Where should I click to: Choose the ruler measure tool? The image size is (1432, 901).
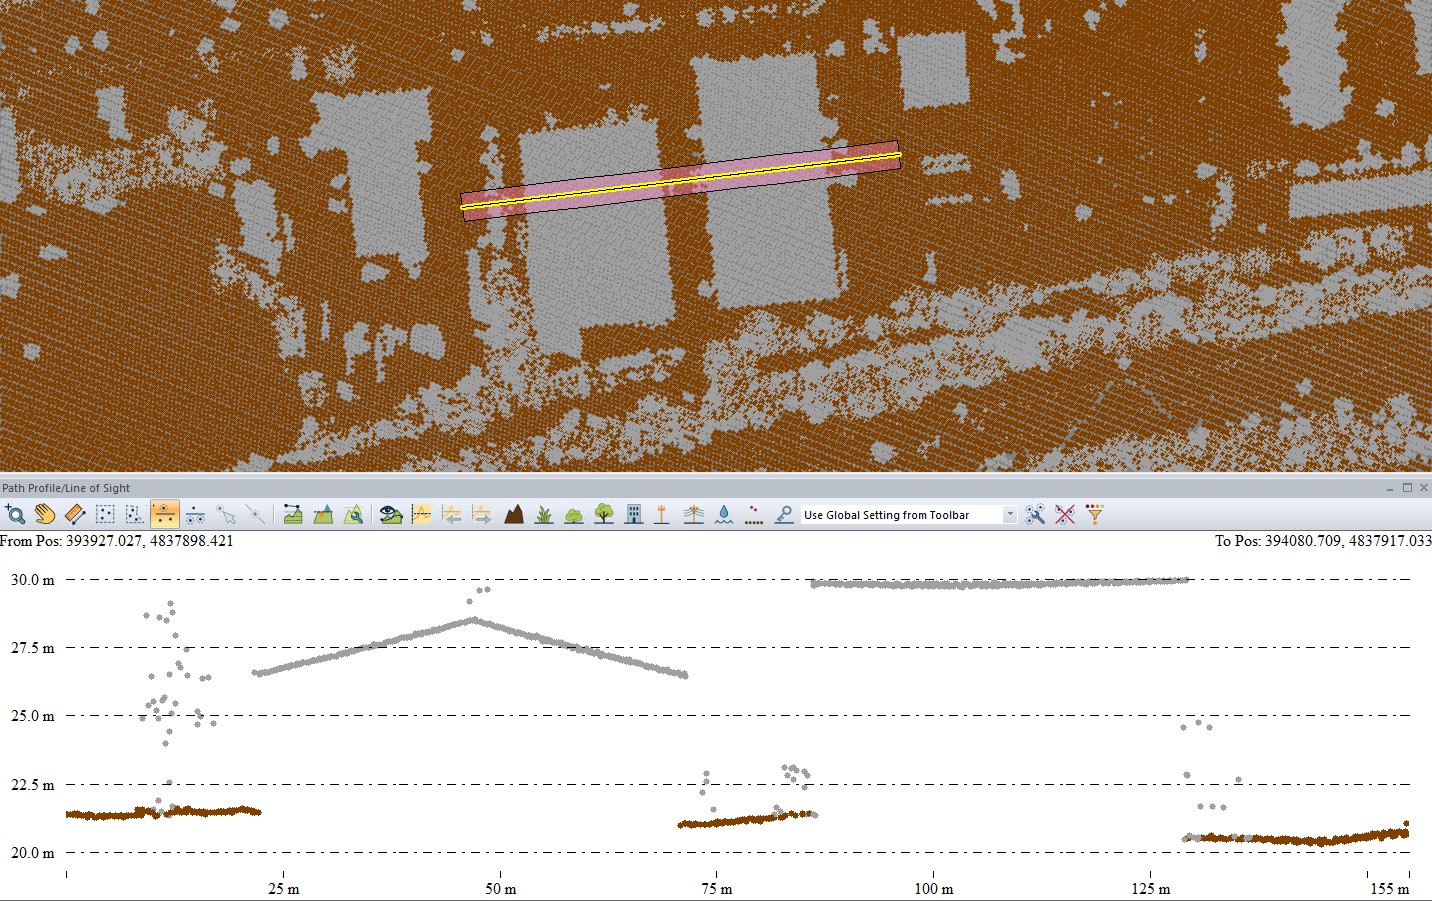tap(75, 514)
